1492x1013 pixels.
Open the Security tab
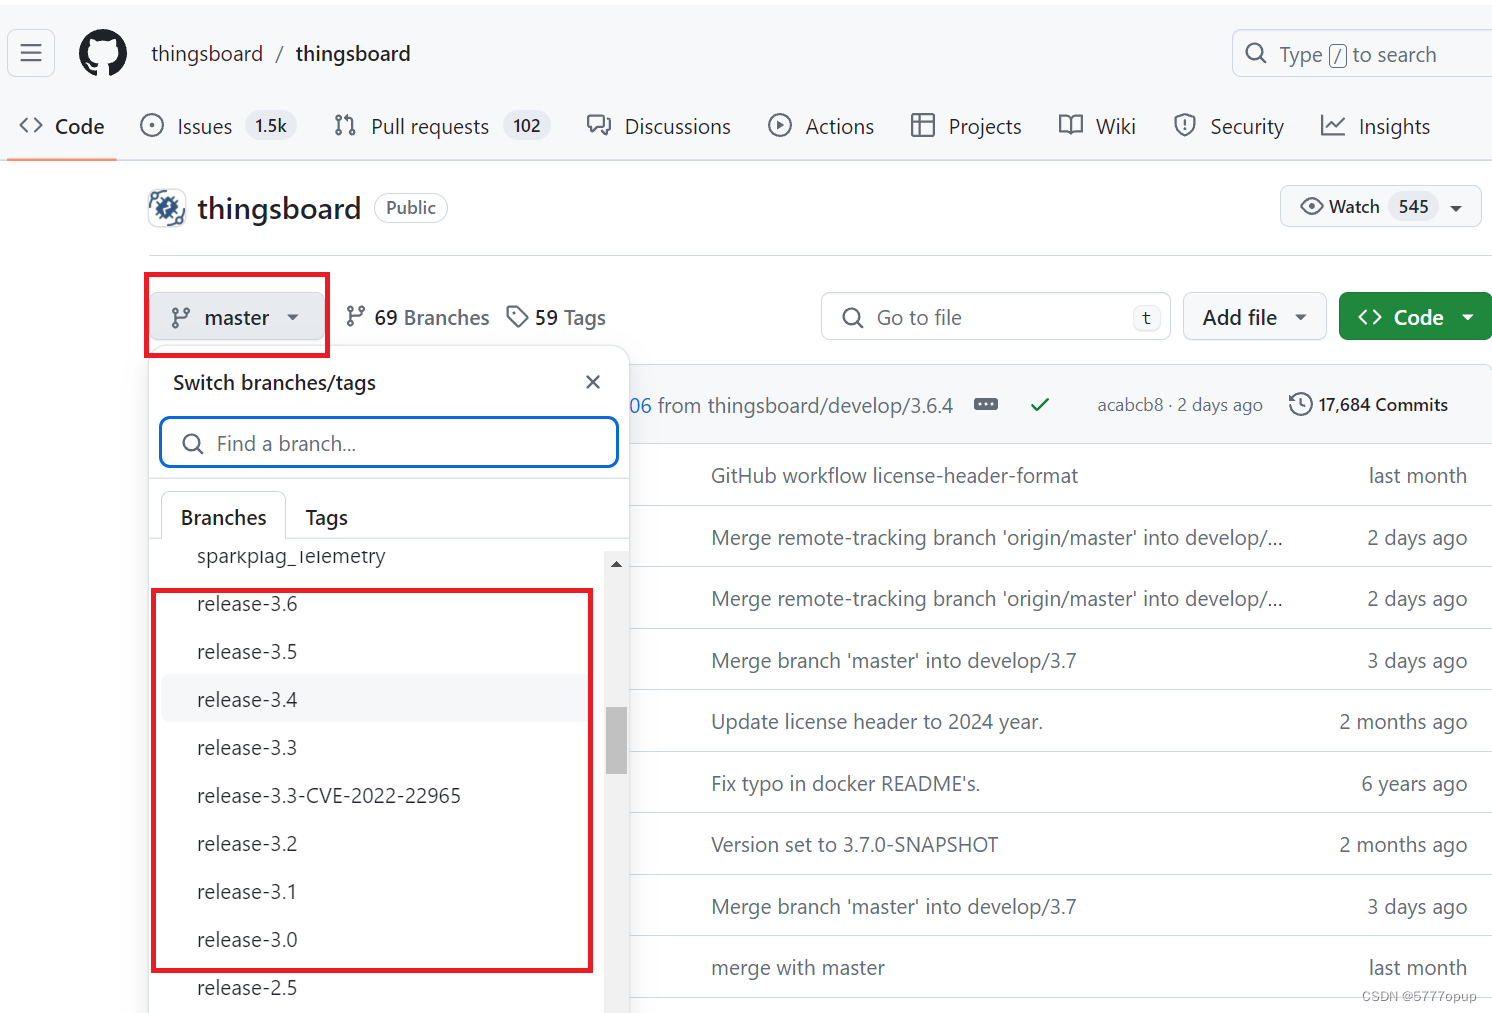click(1228, 126)
